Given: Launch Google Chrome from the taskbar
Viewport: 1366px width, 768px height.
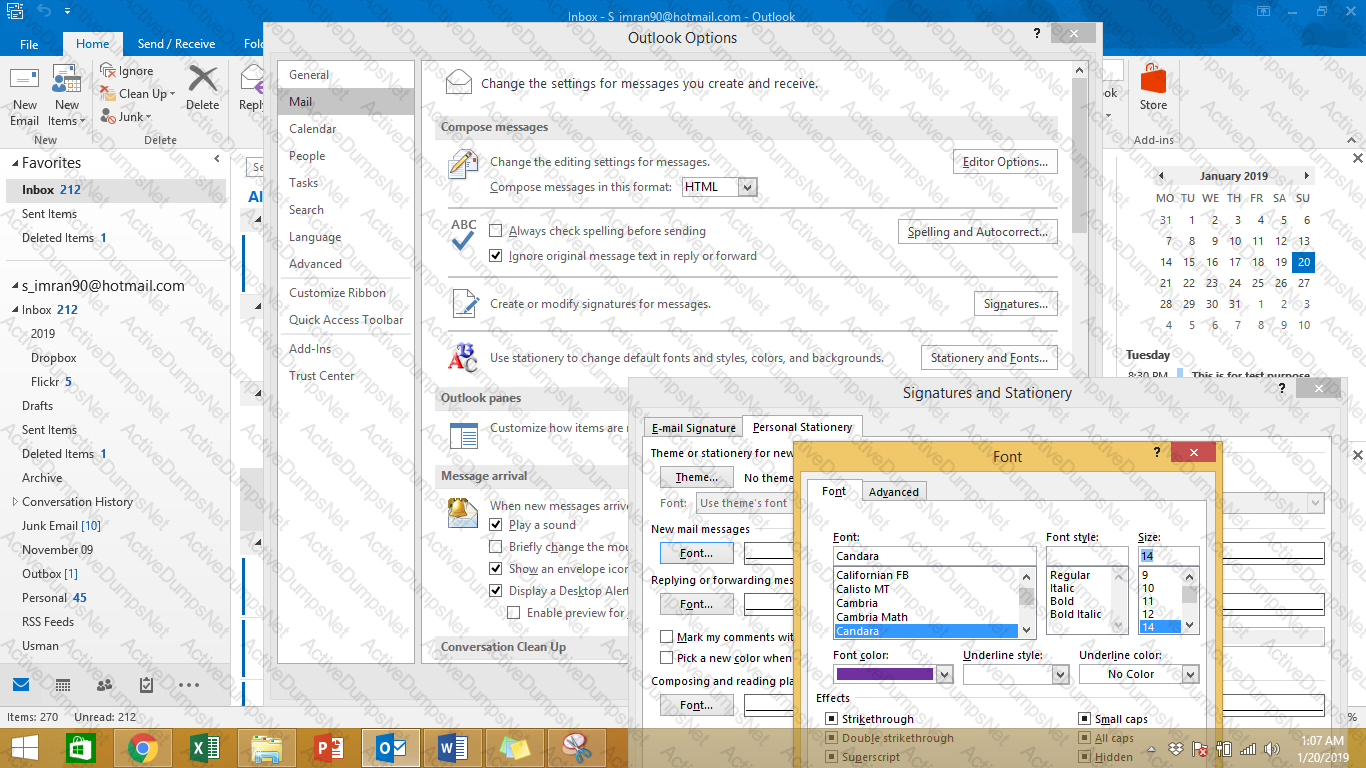Looking at the screenshot, I should (x=143, y=747).
